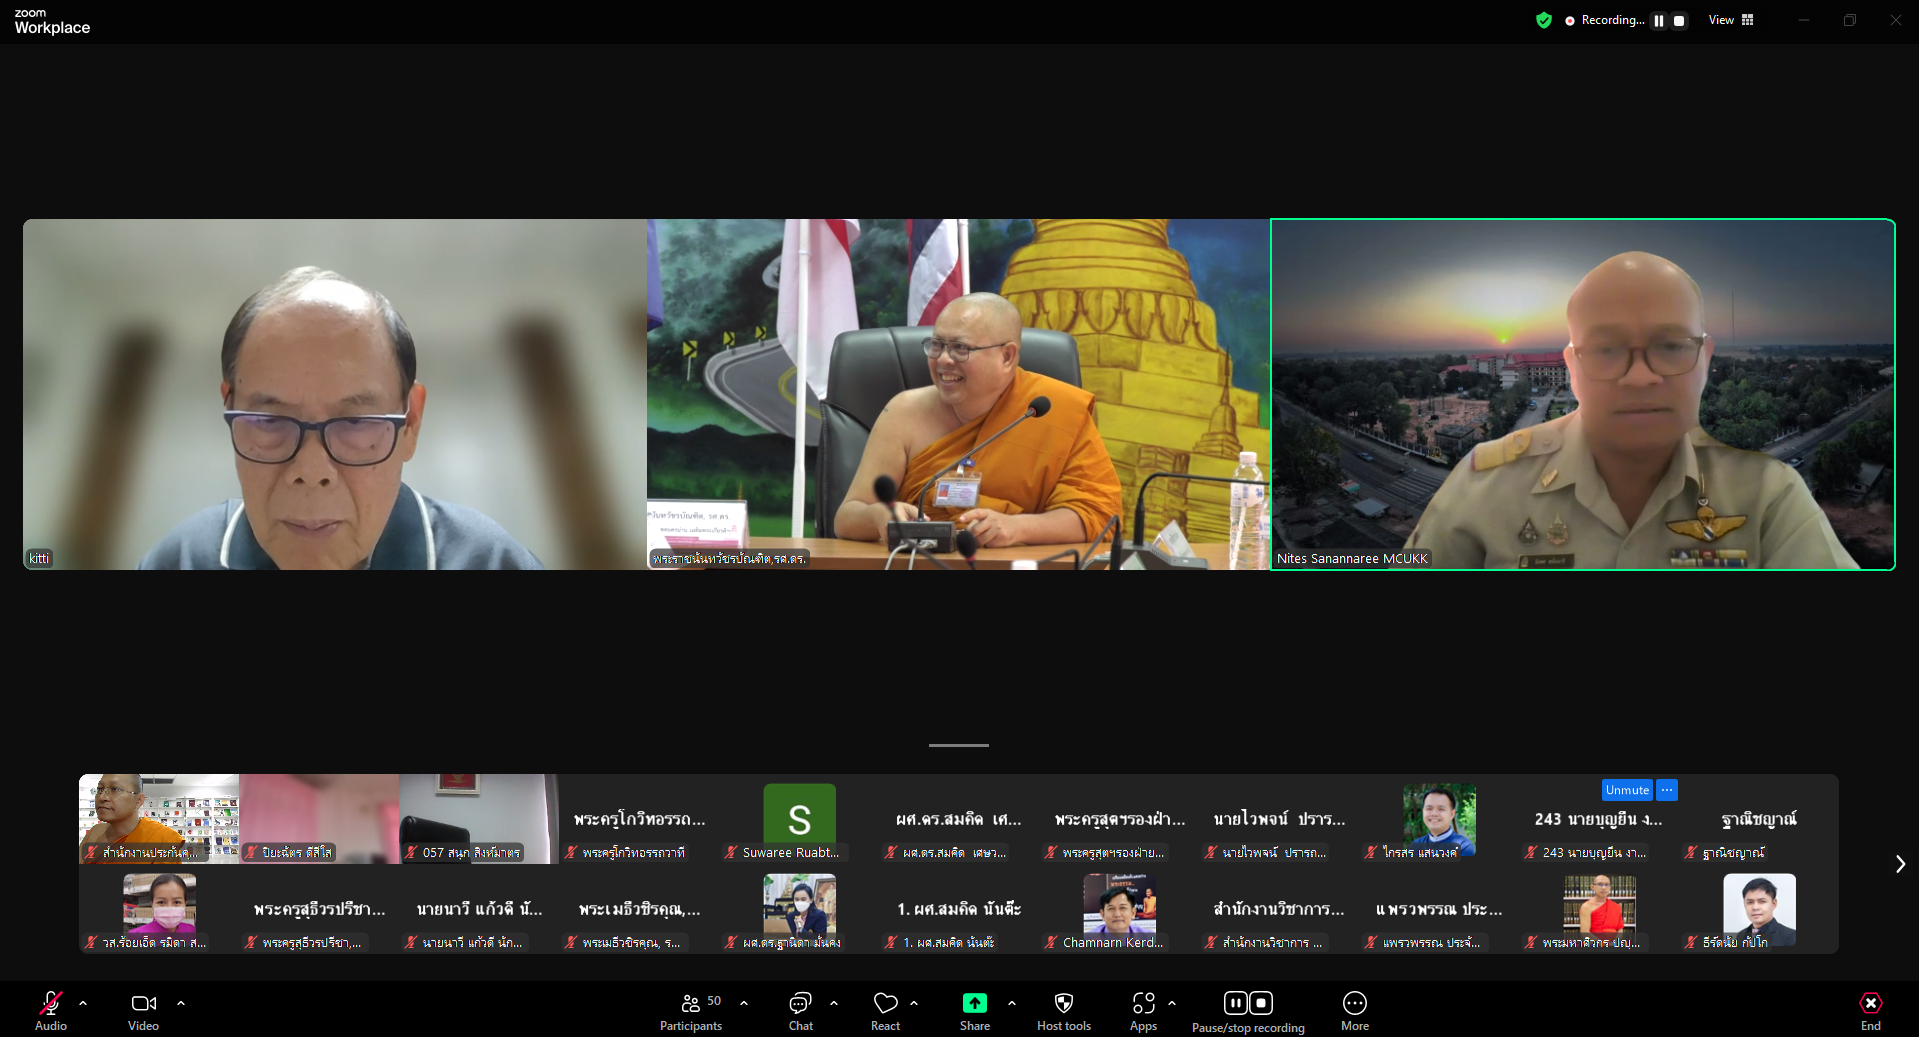Open the Apps menu icon
1919x1037 pixels.
(x=1143, y=1003)
